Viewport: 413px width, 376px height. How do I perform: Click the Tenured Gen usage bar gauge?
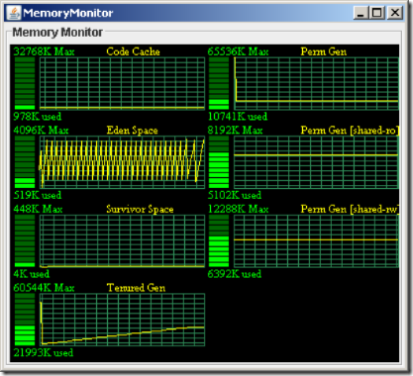coord(25,319)
